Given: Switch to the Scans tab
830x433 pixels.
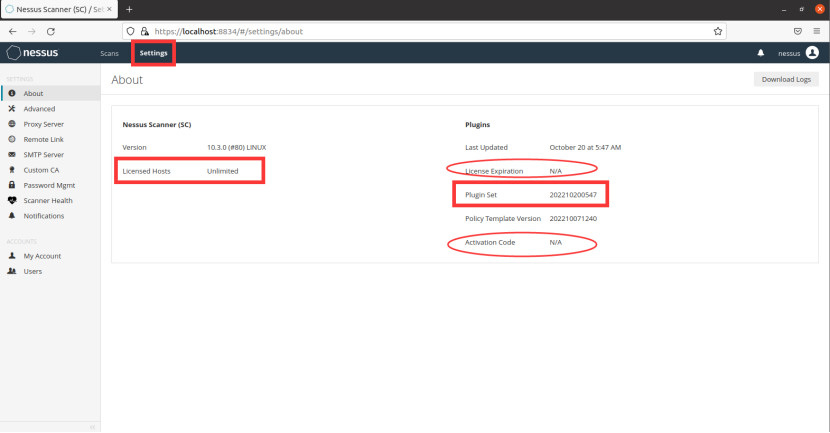Looking at the screenshot, I should tap(110, 53).
